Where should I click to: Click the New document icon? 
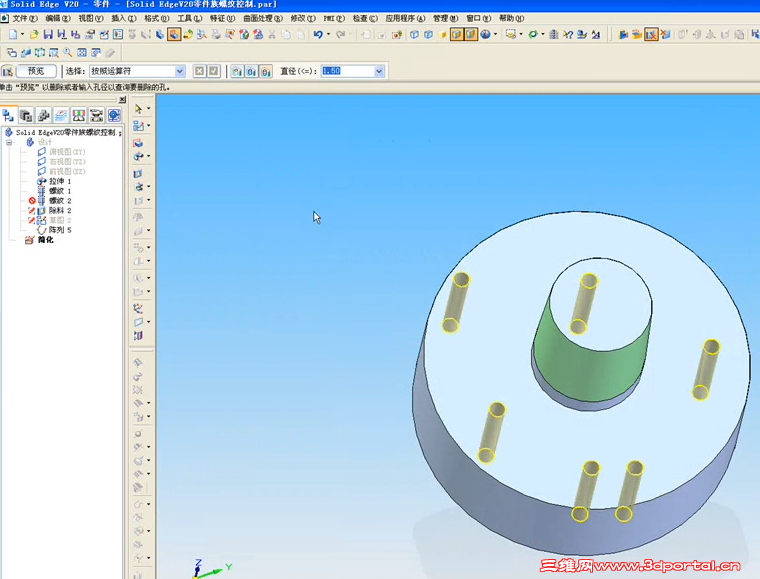tap(13, 34)
